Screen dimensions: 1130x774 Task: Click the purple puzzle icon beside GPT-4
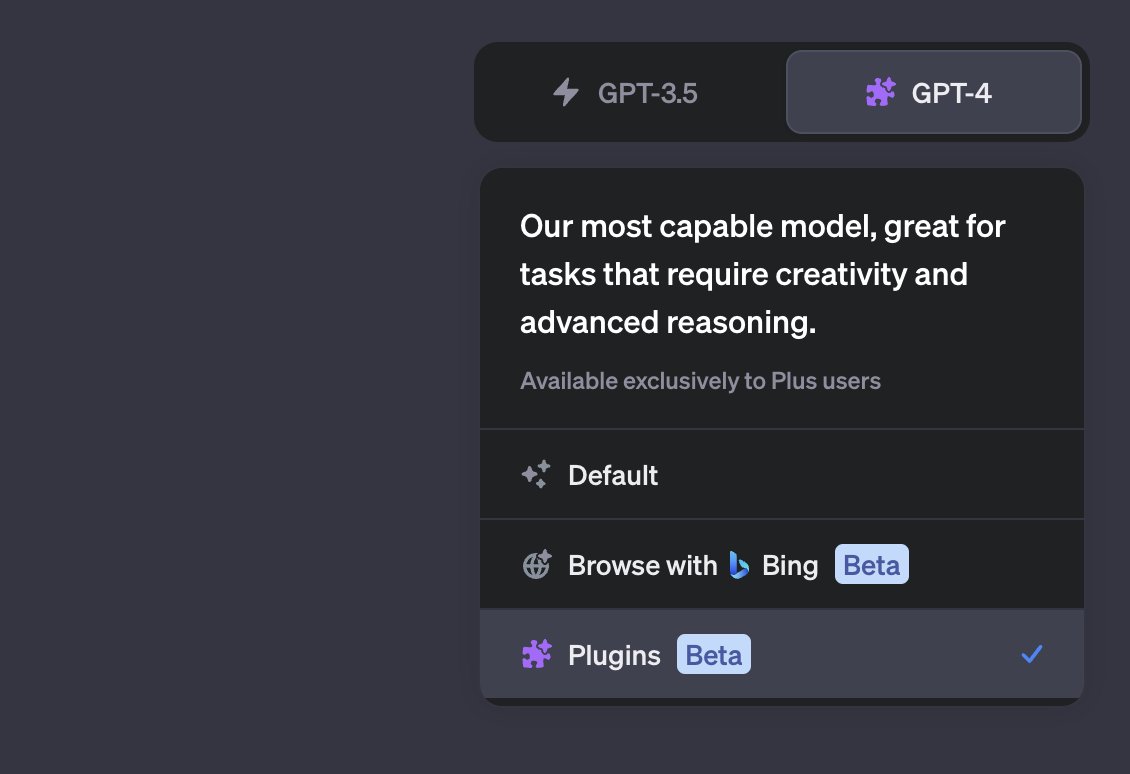[x=880, y=92]
